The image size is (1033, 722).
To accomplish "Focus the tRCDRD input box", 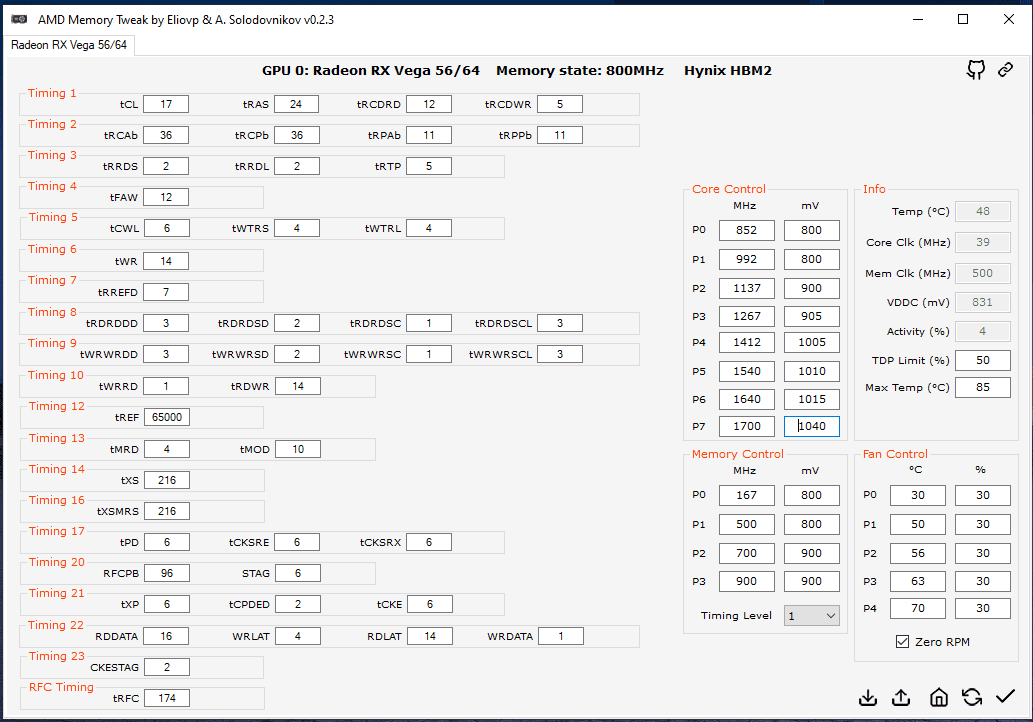I will click(x=429, y=104).
